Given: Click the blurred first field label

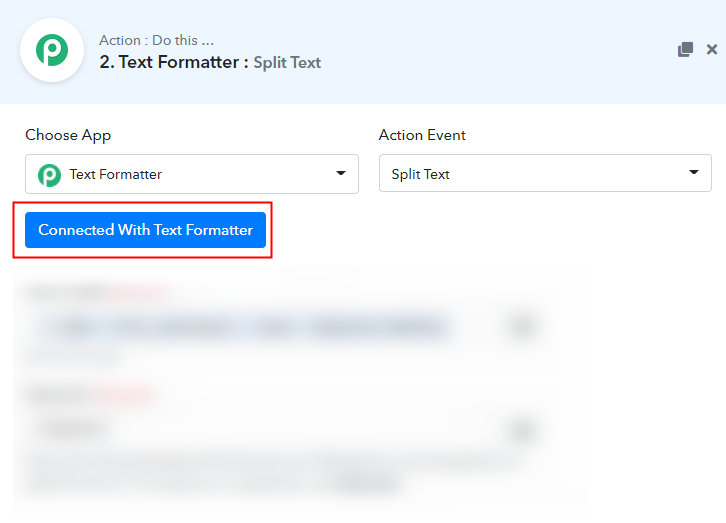Looking at the screenshot, I should pyautogui.click(x=95, y=292).
